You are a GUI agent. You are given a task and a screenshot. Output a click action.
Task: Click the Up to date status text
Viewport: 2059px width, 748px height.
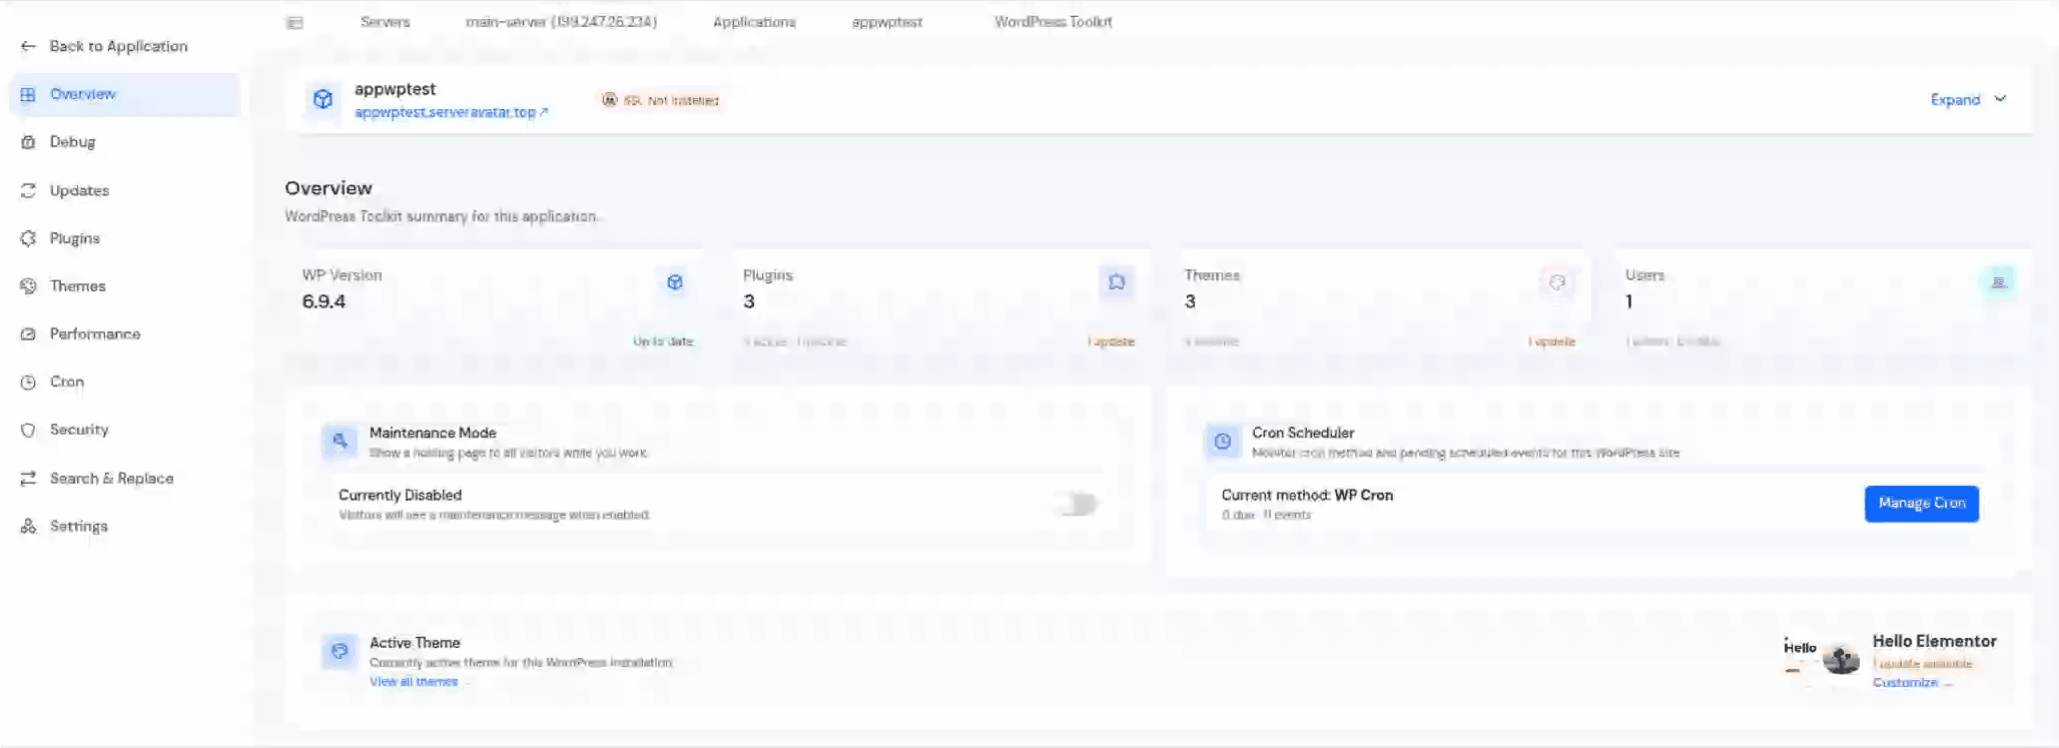tap(663, 342)
